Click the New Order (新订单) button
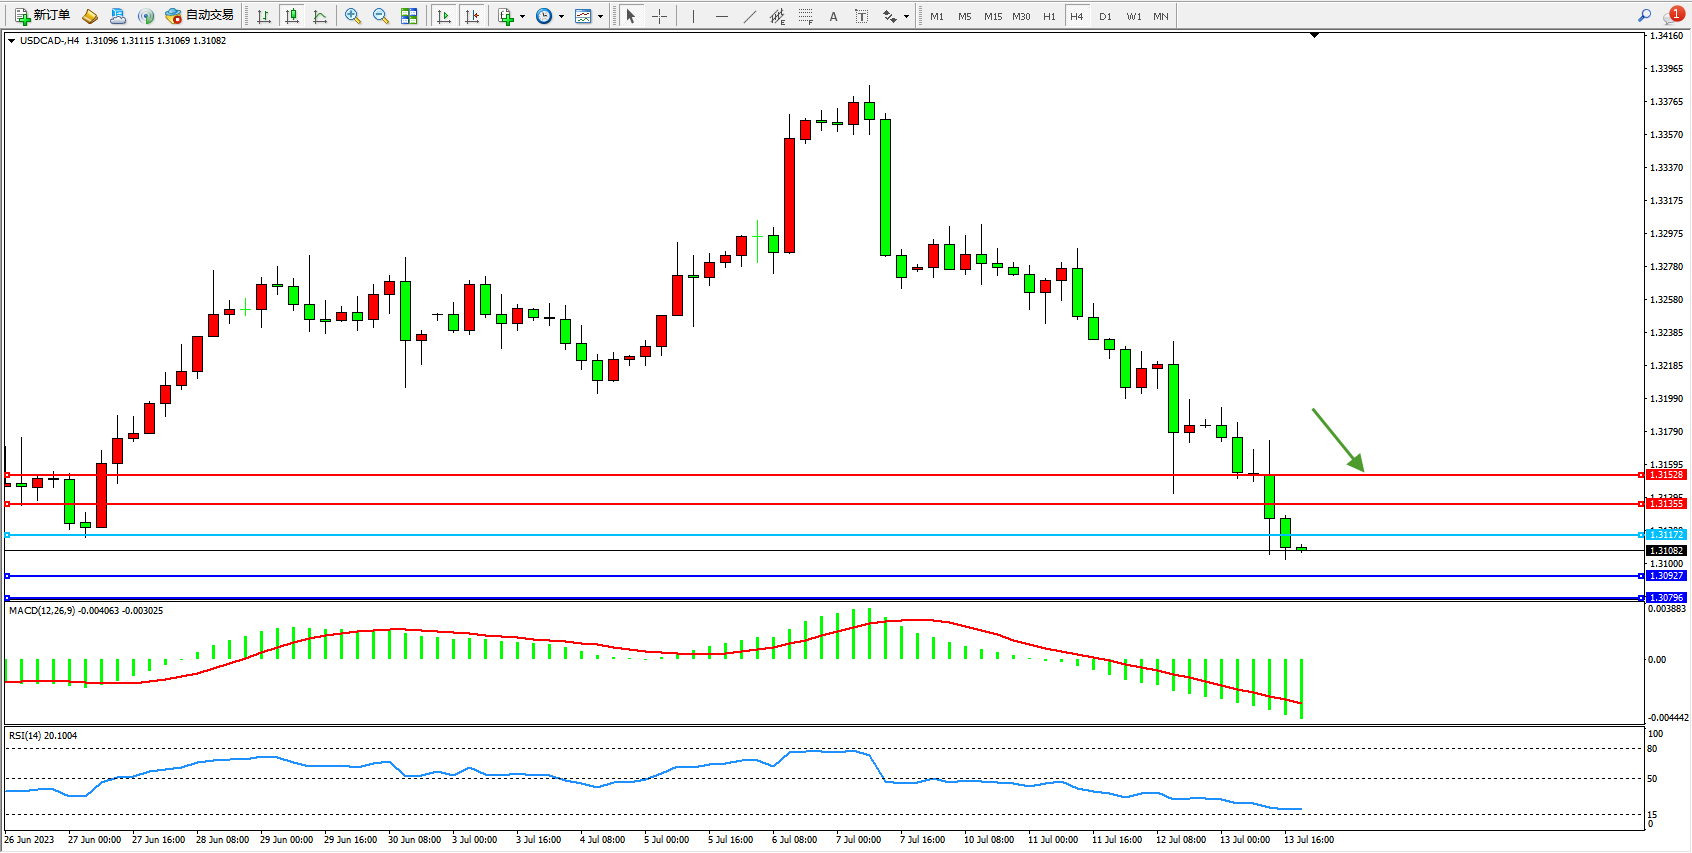 [42, 16]
